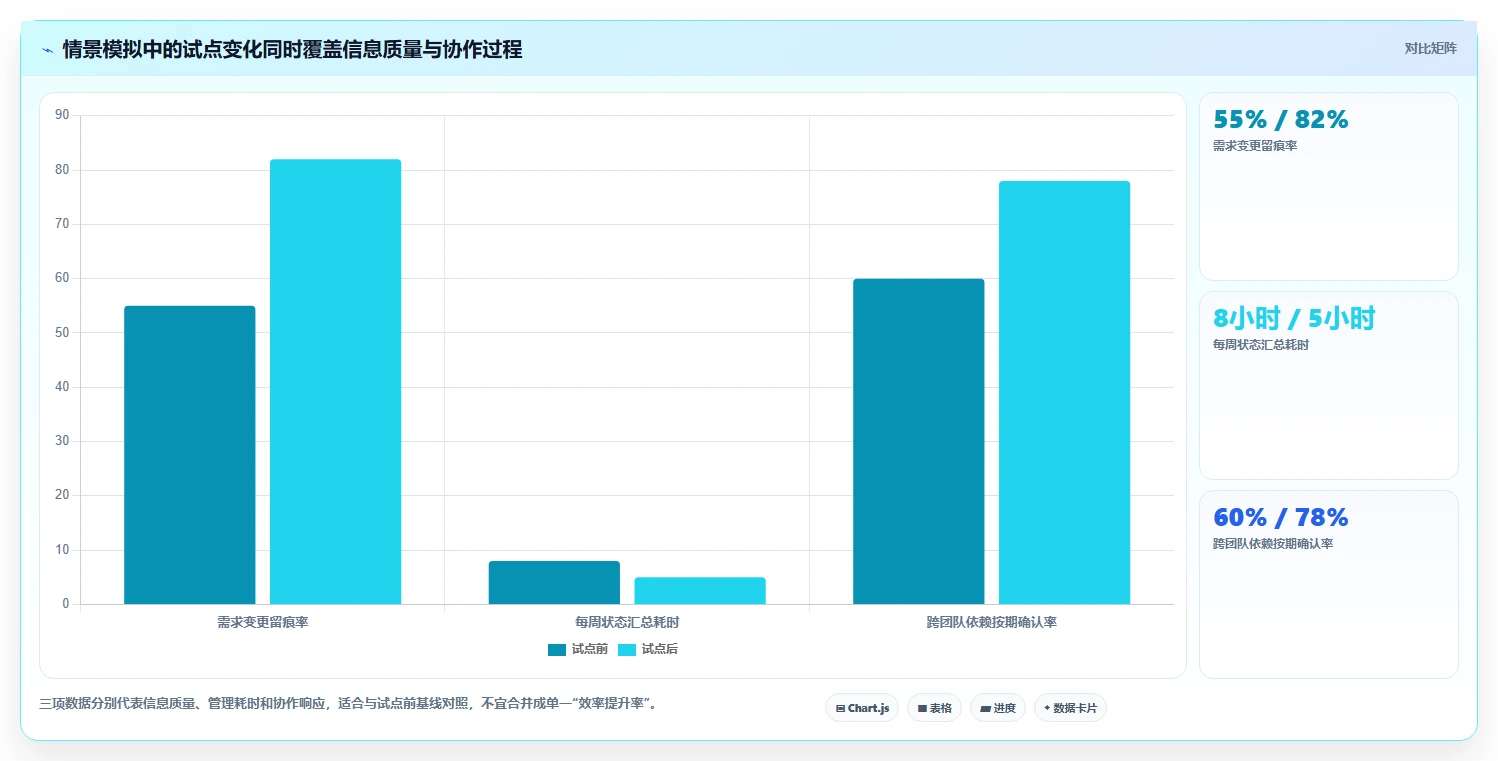Click the y-axis value 0
Screen dimensions: 1498x761
pos(66,604)
